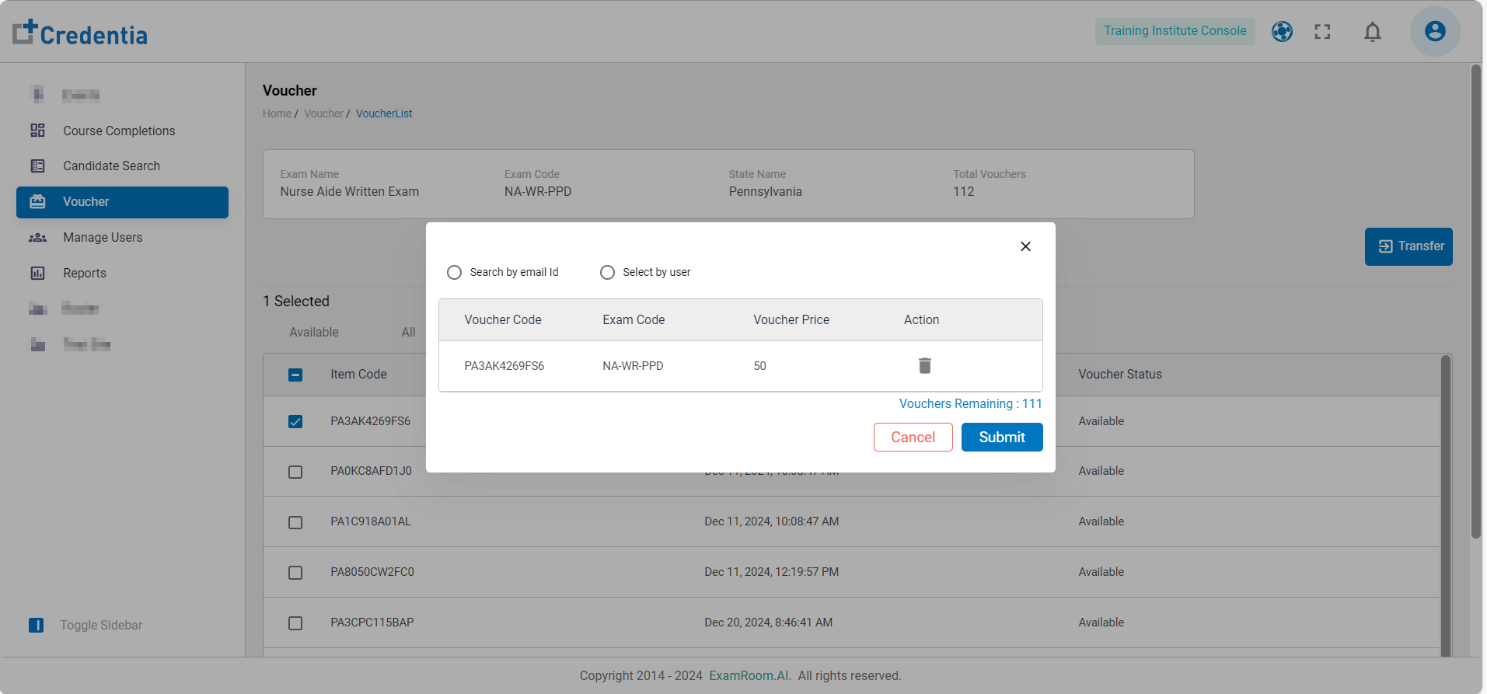The image size is (1487, 694).
Task: Click the Toggle Sidebar icon
Action: click(x=36, y=625)
